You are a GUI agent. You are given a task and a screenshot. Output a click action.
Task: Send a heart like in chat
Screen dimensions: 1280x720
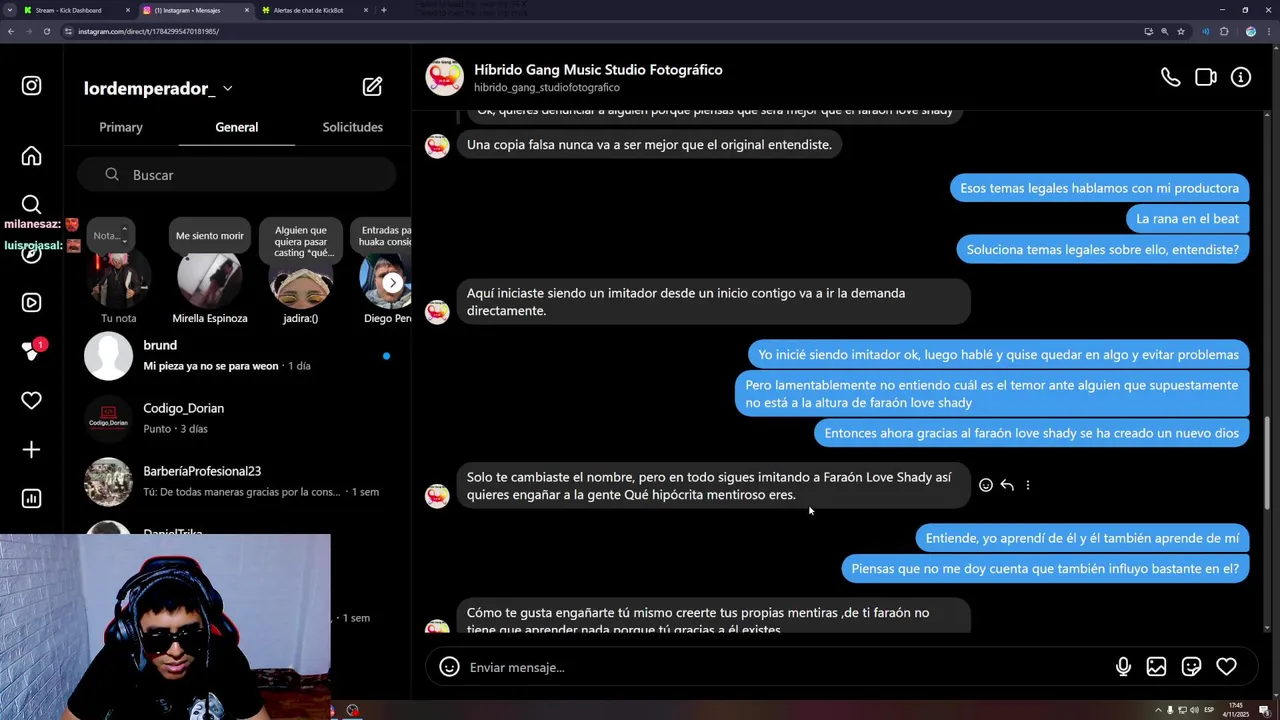(1226, 667)
